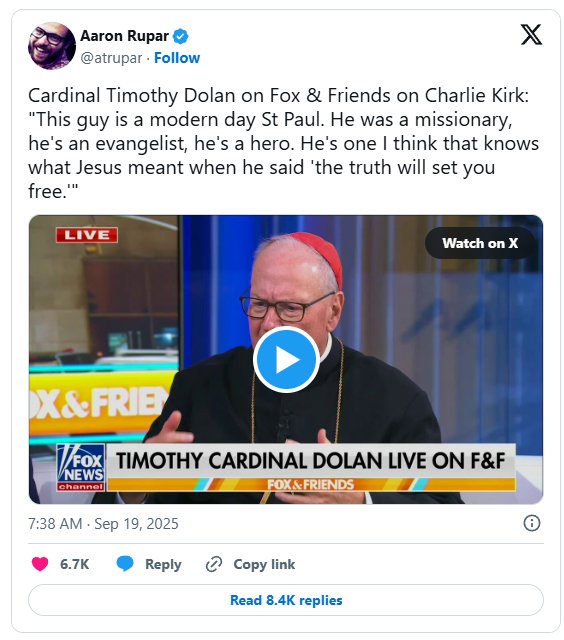Click the Reply text label
The height and width of the screenshot is (640, 564).
(x=163, y=564)
